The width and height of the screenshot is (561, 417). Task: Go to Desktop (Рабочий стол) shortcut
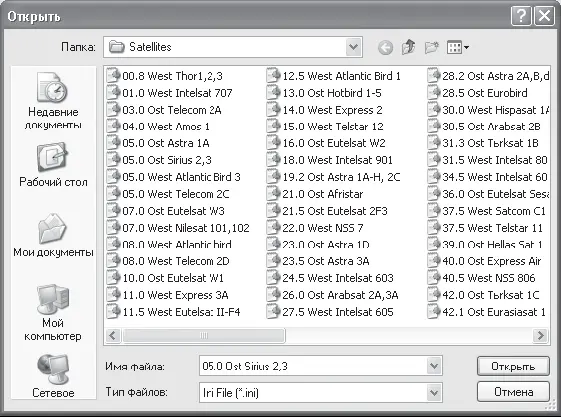pos(53,165)
